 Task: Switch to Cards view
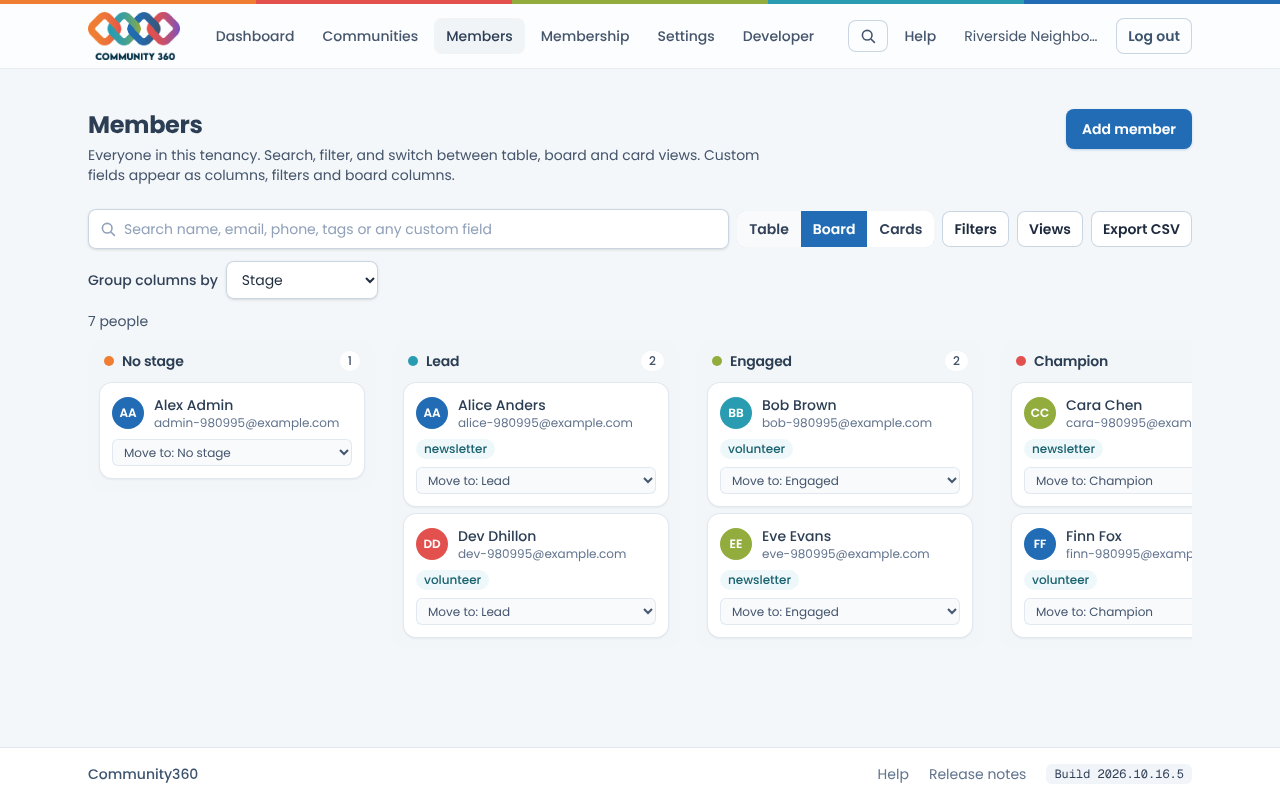point(901,229)
